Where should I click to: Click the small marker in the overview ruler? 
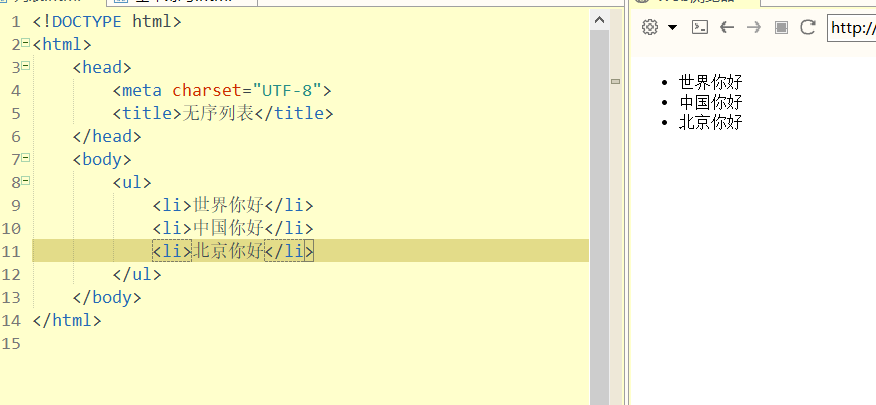click(x=616, y=82)
